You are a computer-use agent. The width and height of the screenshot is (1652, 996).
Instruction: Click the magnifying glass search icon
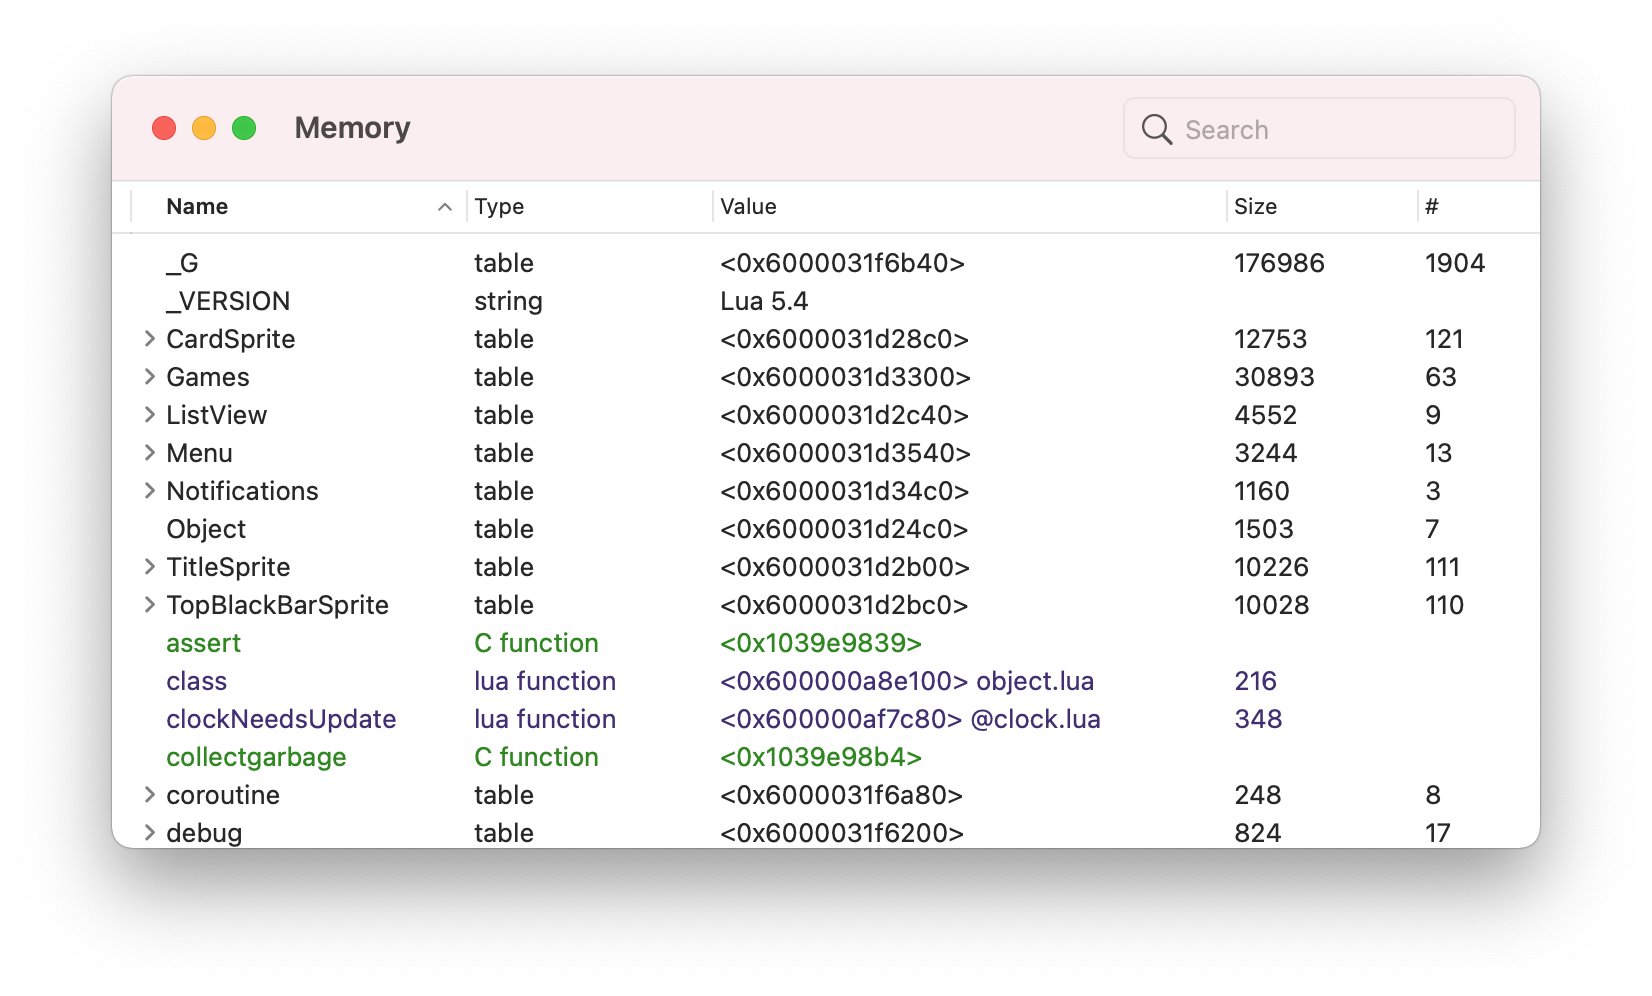pyautogui.click(x=1156, y=129)
